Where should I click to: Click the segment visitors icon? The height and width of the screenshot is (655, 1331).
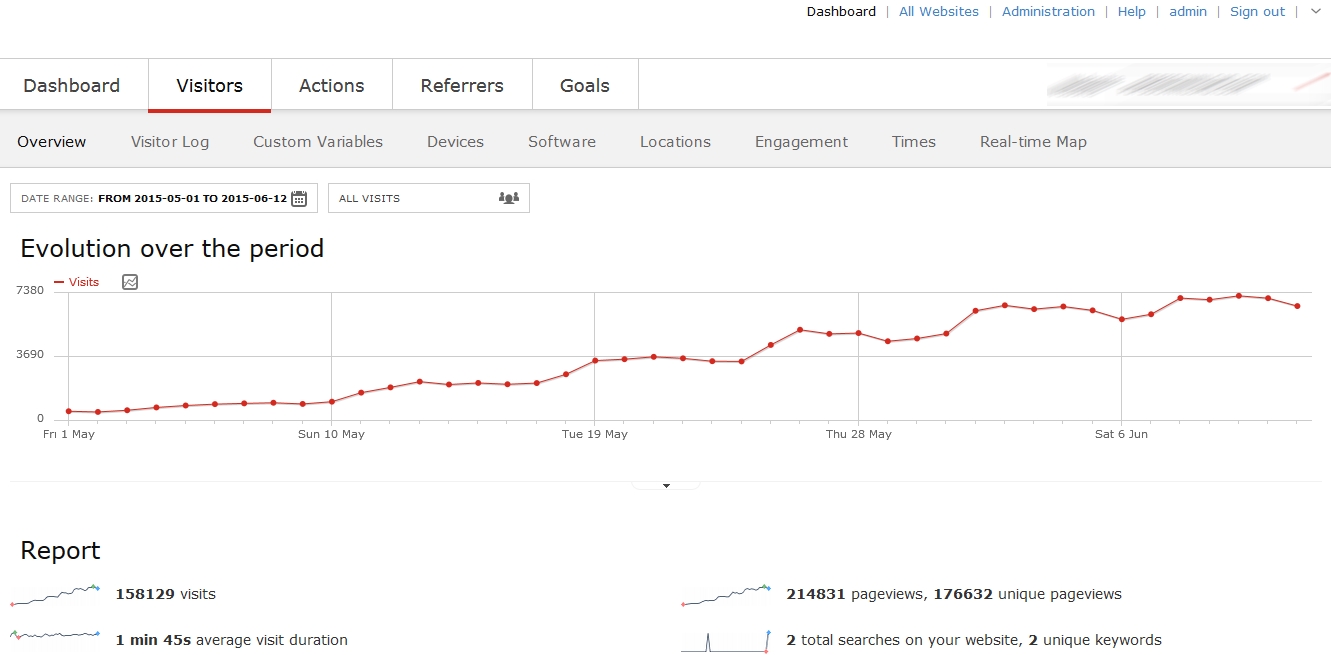pos(509,198)
